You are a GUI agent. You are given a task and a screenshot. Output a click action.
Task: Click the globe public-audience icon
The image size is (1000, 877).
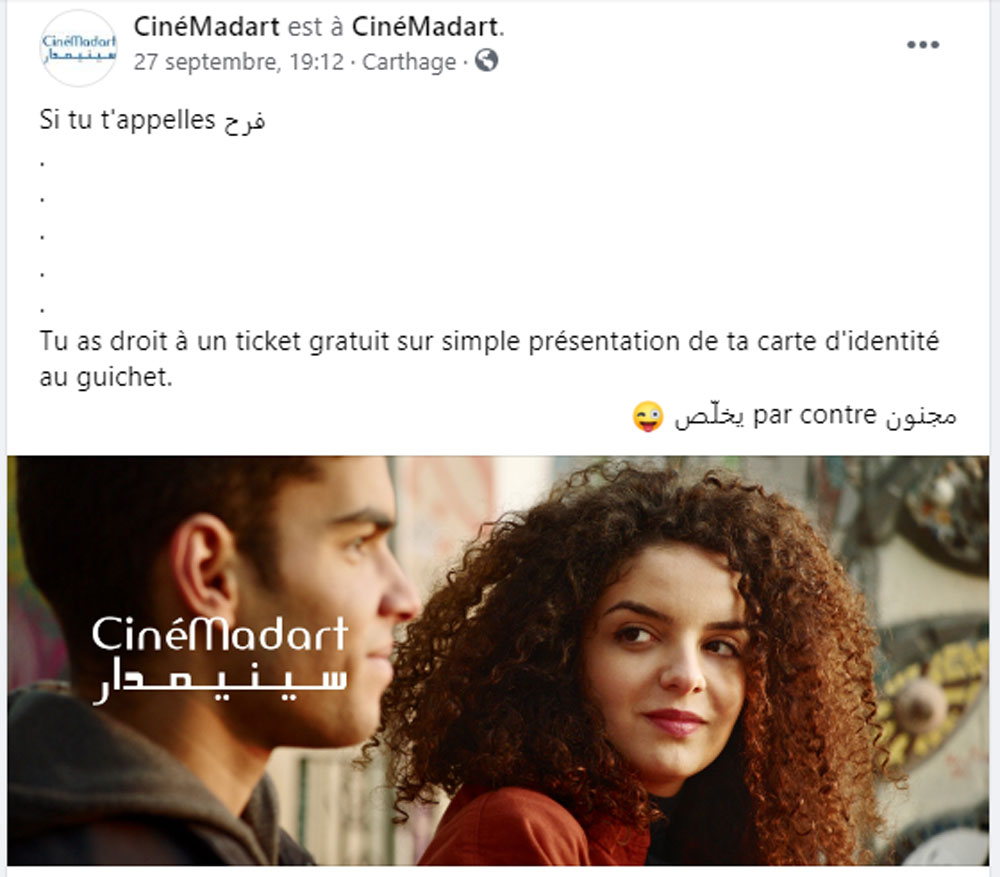487,61
